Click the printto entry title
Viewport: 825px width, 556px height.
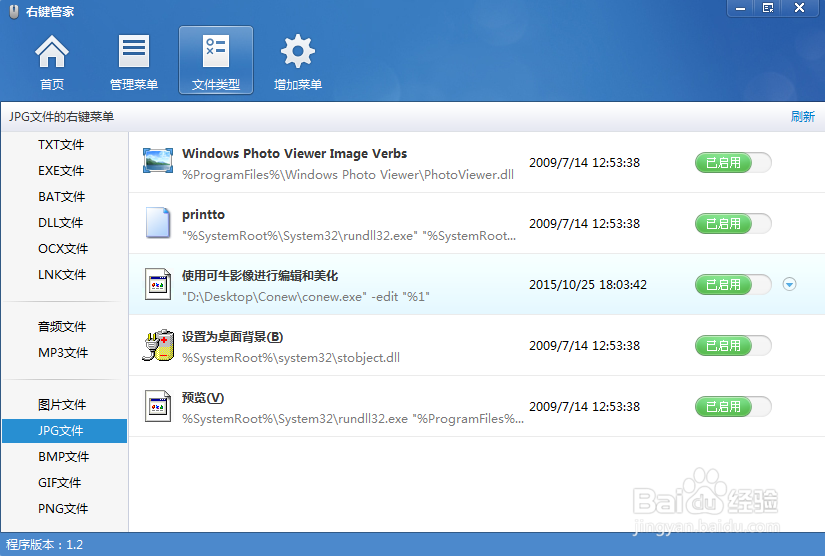pyautogui.click(x=204, y=215)
